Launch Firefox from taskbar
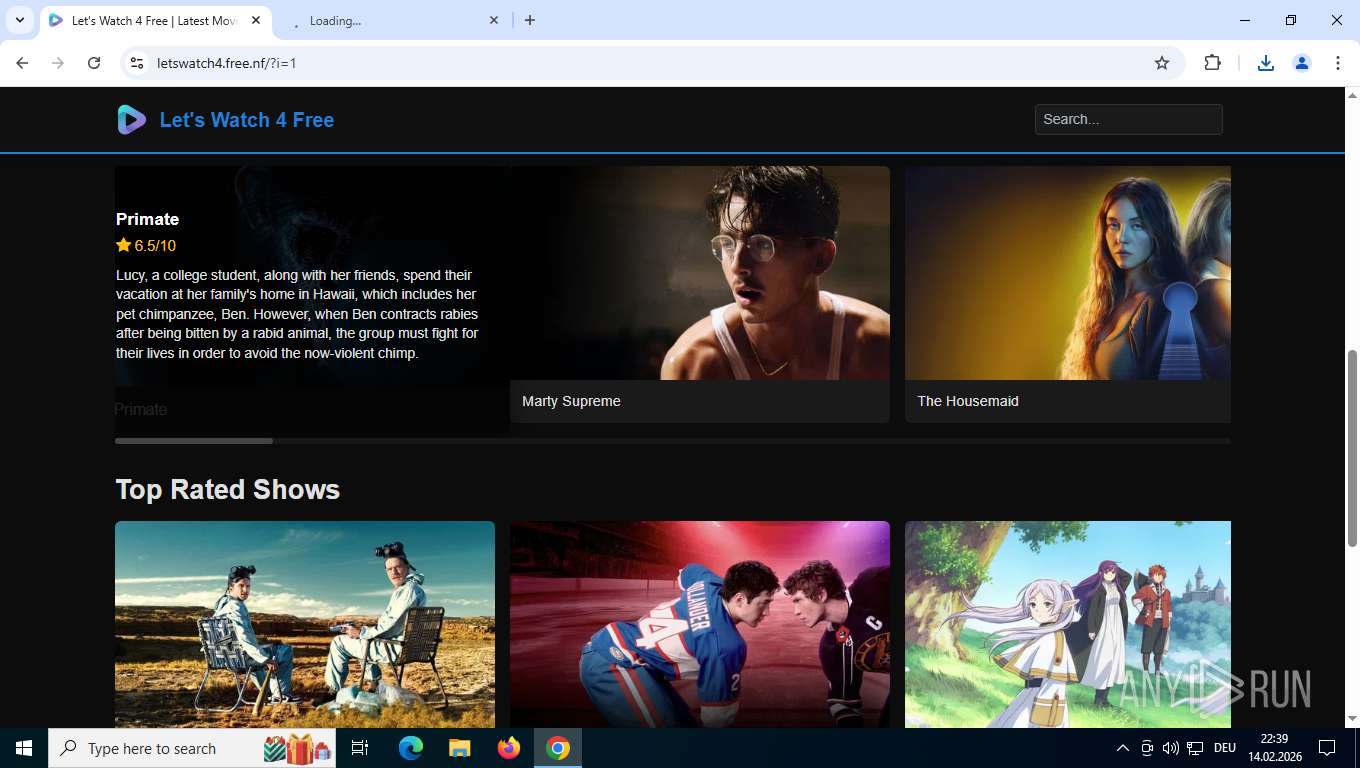This screenshot has height=768, width=1360. coord(509,748)
